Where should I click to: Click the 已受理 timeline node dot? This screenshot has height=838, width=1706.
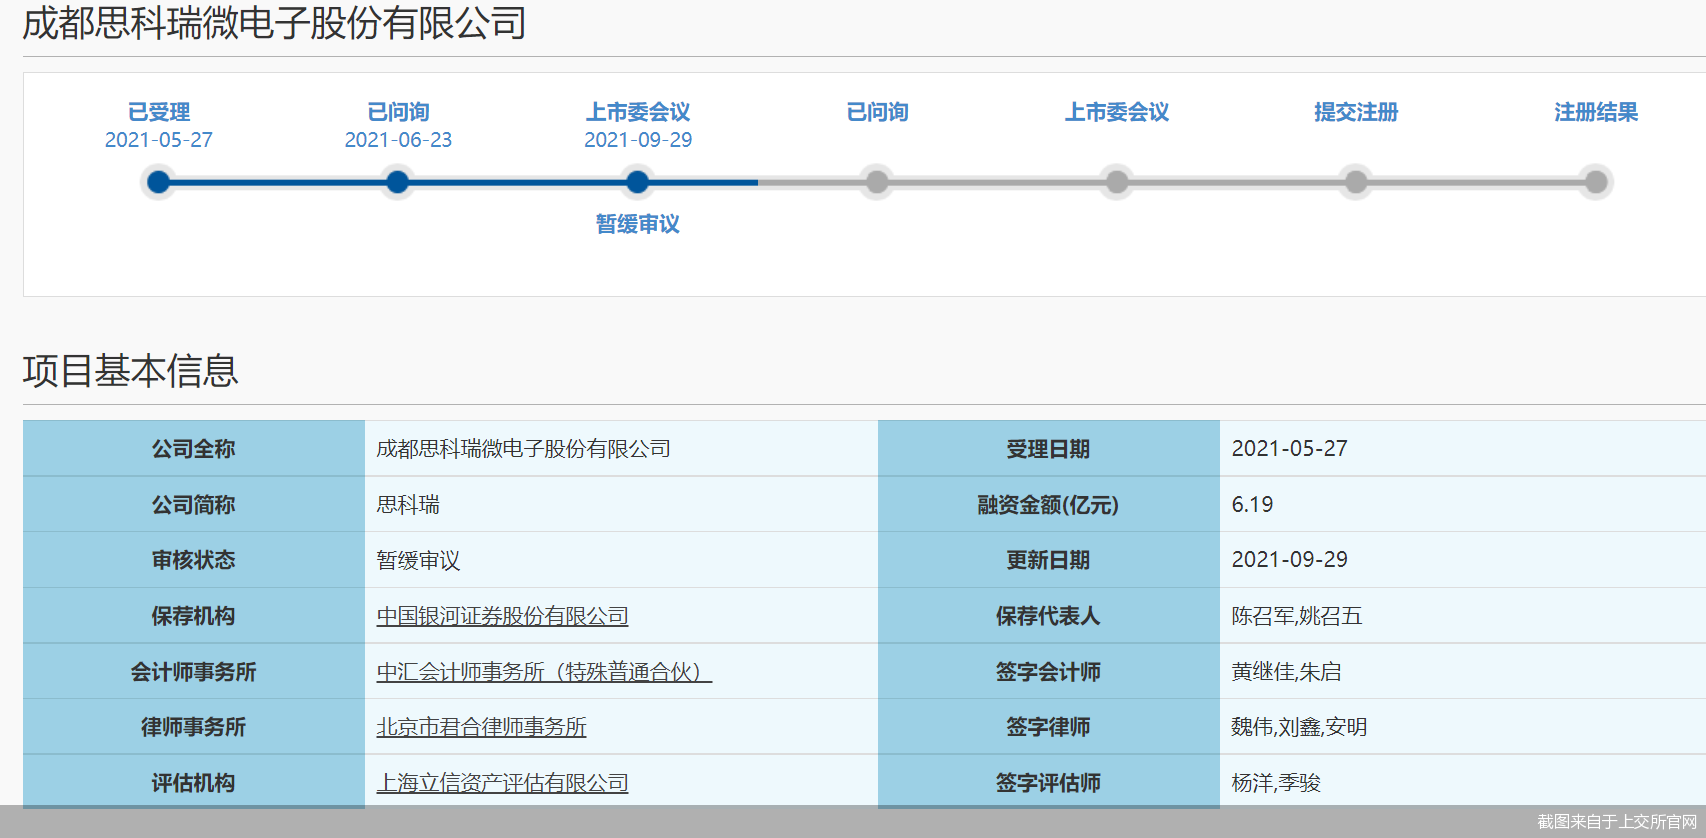pos(158,182)
